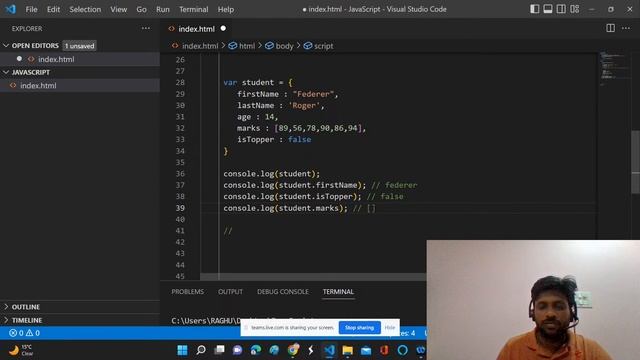Switch to the Problems tab
The width and height of the screenshot is (640, 360).
tap(187, 292)
